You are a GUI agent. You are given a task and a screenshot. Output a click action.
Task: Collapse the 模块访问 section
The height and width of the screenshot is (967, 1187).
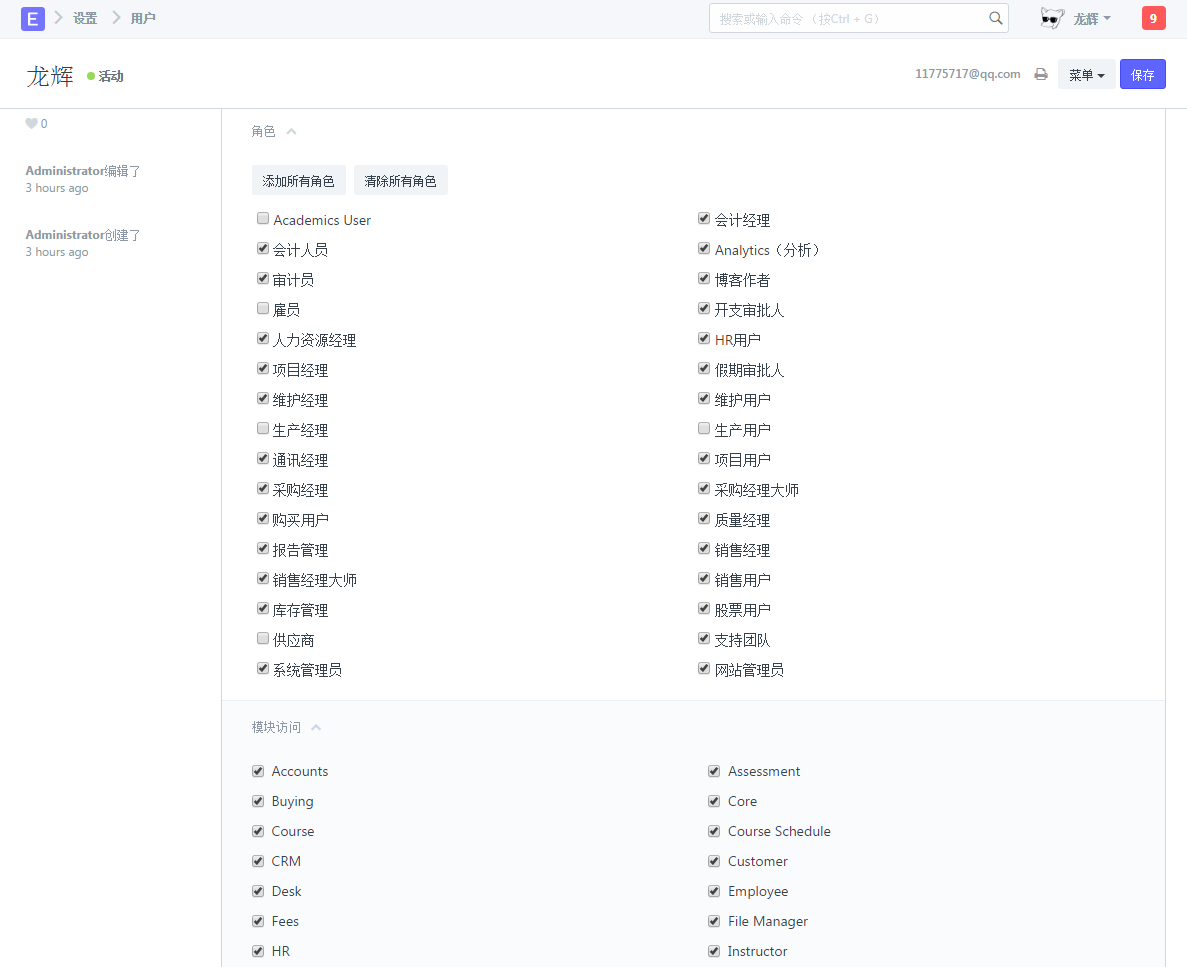pyautogui.click(x=316, y=728)
